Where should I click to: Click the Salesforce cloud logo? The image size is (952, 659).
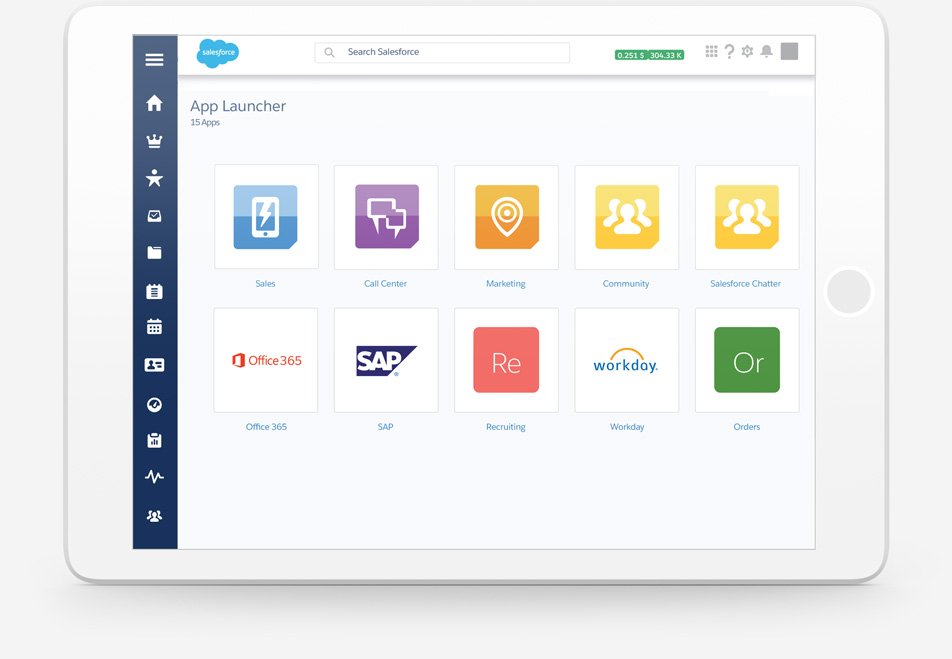point(217,53)
